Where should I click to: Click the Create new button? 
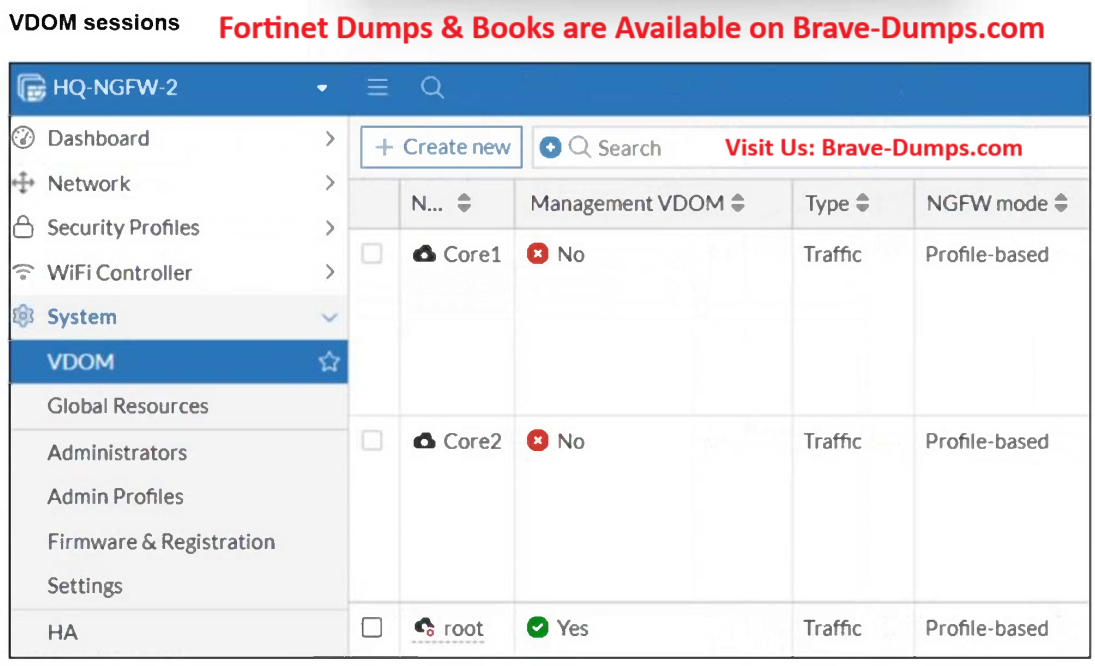[441, 148]
